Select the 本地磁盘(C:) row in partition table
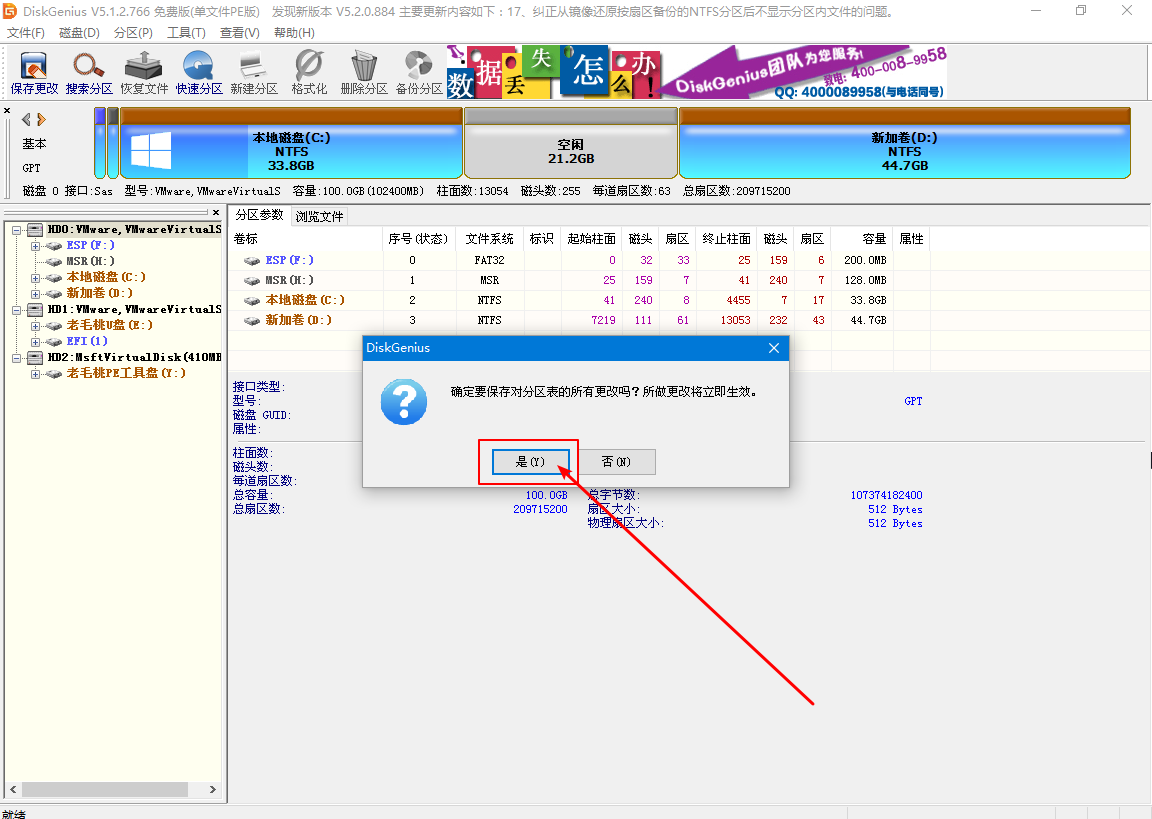1152x819 pixels. [x=580, y=300]
